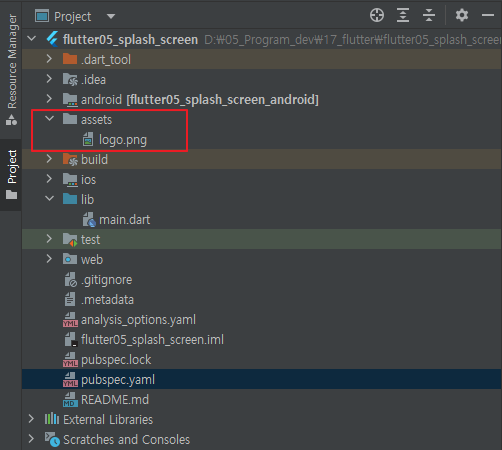Image resolution: width=502 pixels, height=450 pixels.
Task: Expand the android module folder
Action: click(x=49, y=99)
